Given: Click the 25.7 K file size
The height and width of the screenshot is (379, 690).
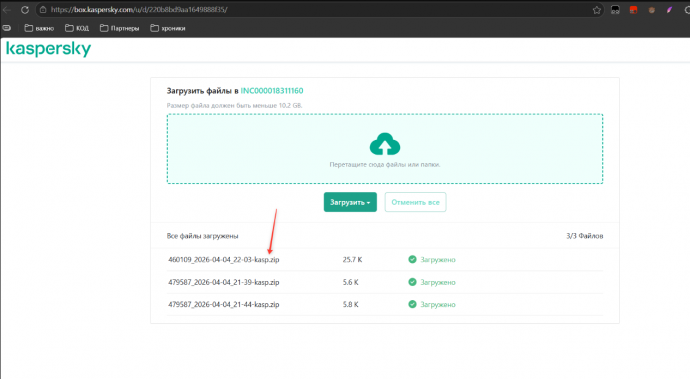Looking at the screenshot, I should pos(352,260).
